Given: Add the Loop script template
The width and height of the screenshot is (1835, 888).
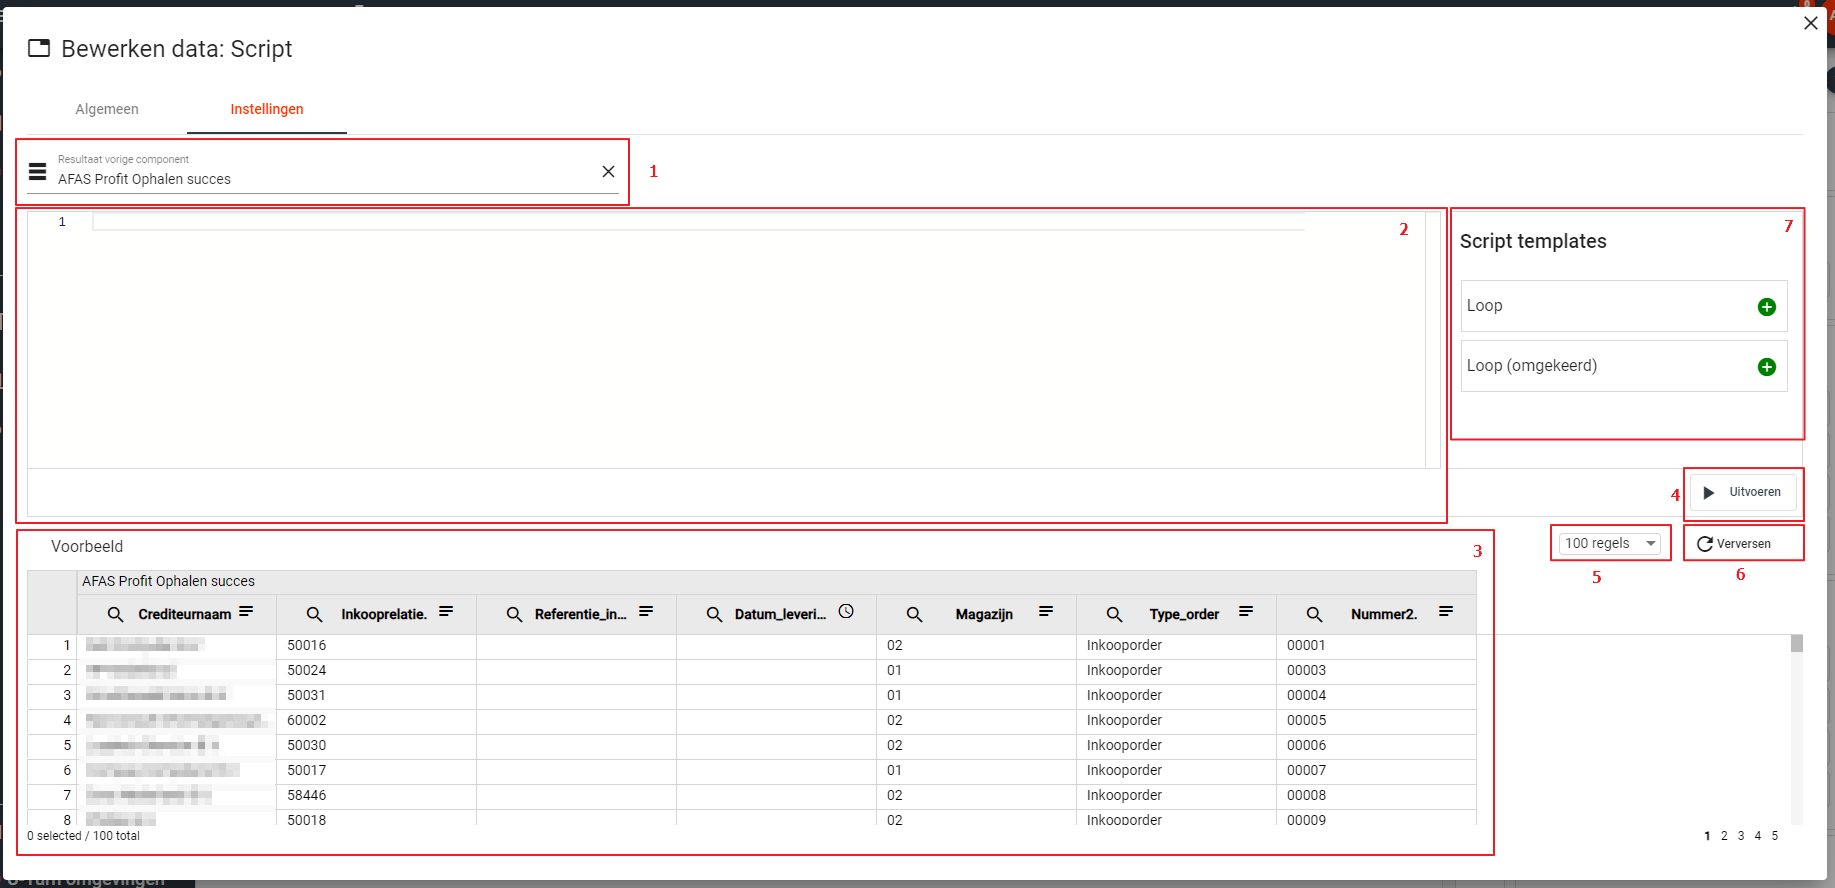Looking at the screenshot, I should [1766, 307].
